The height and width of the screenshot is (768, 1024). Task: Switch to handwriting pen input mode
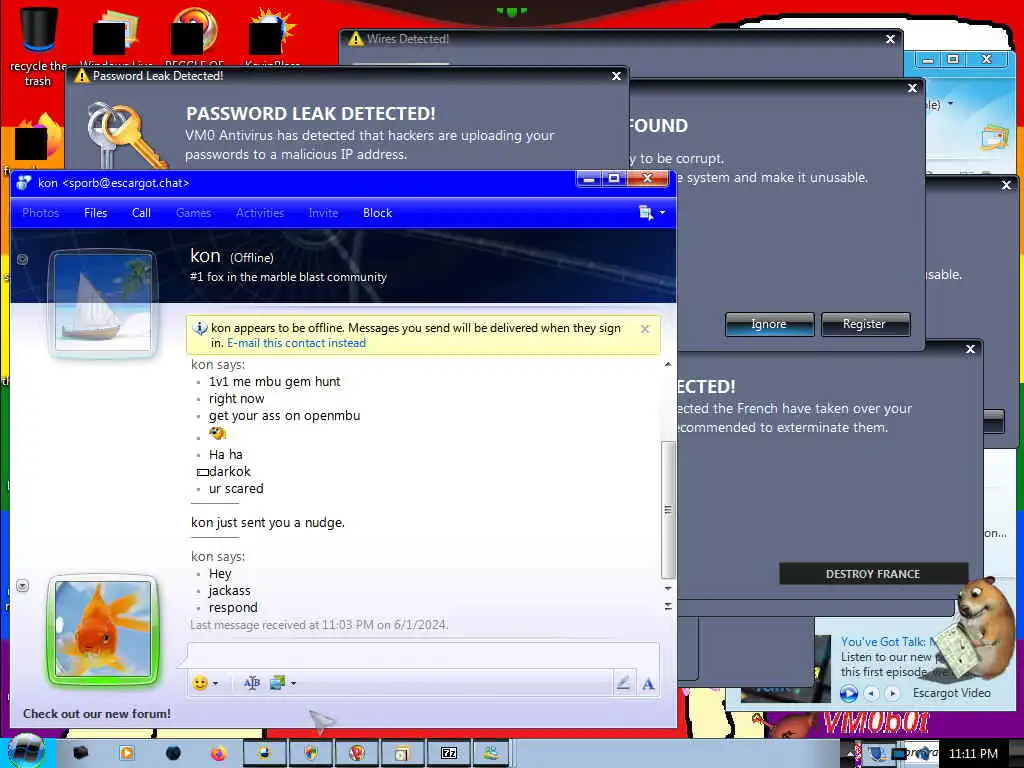tap(623, 683)
